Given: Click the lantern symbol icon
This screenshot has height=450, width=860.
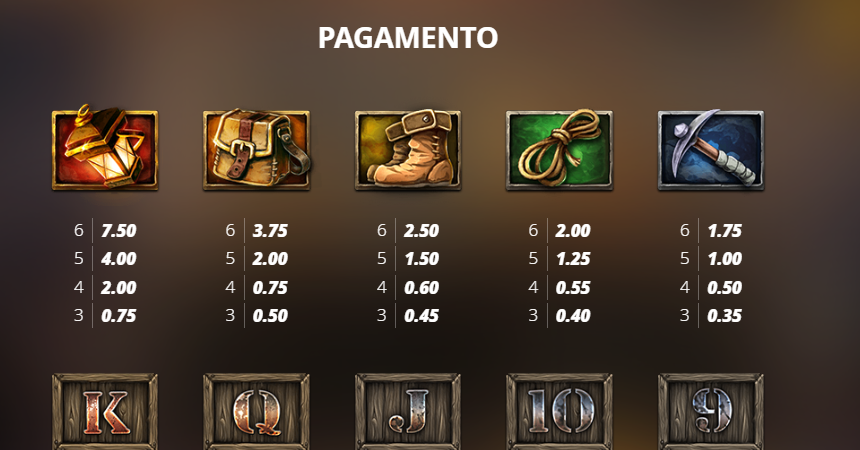Looking at the screenshot, I should pos(105,148).
